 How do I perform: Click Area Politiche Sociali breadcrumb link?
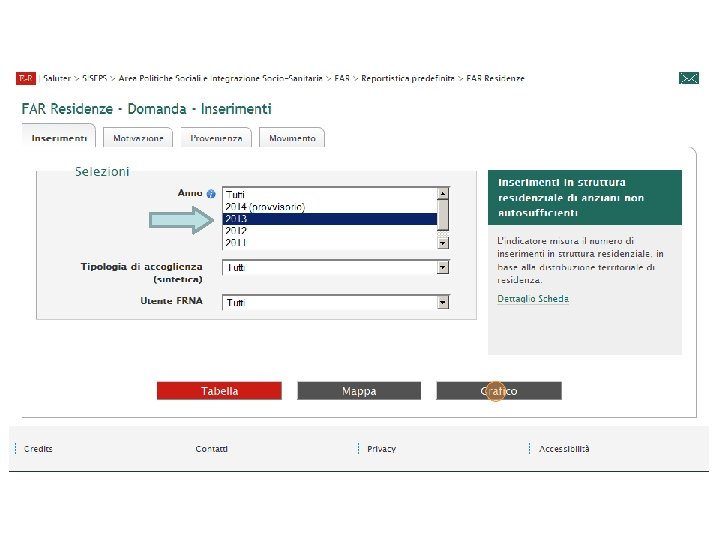click(x=220, y=79)
